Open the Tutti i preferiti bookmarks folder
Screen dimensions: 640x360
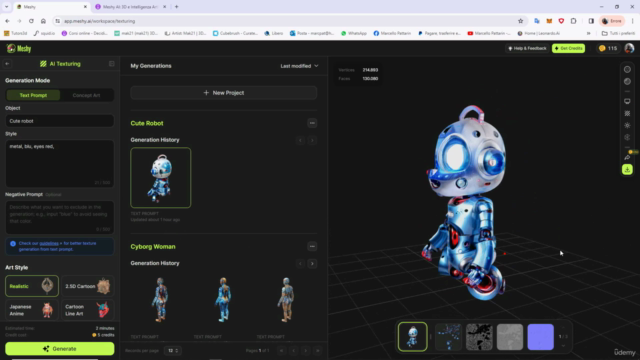pos(618,33)
